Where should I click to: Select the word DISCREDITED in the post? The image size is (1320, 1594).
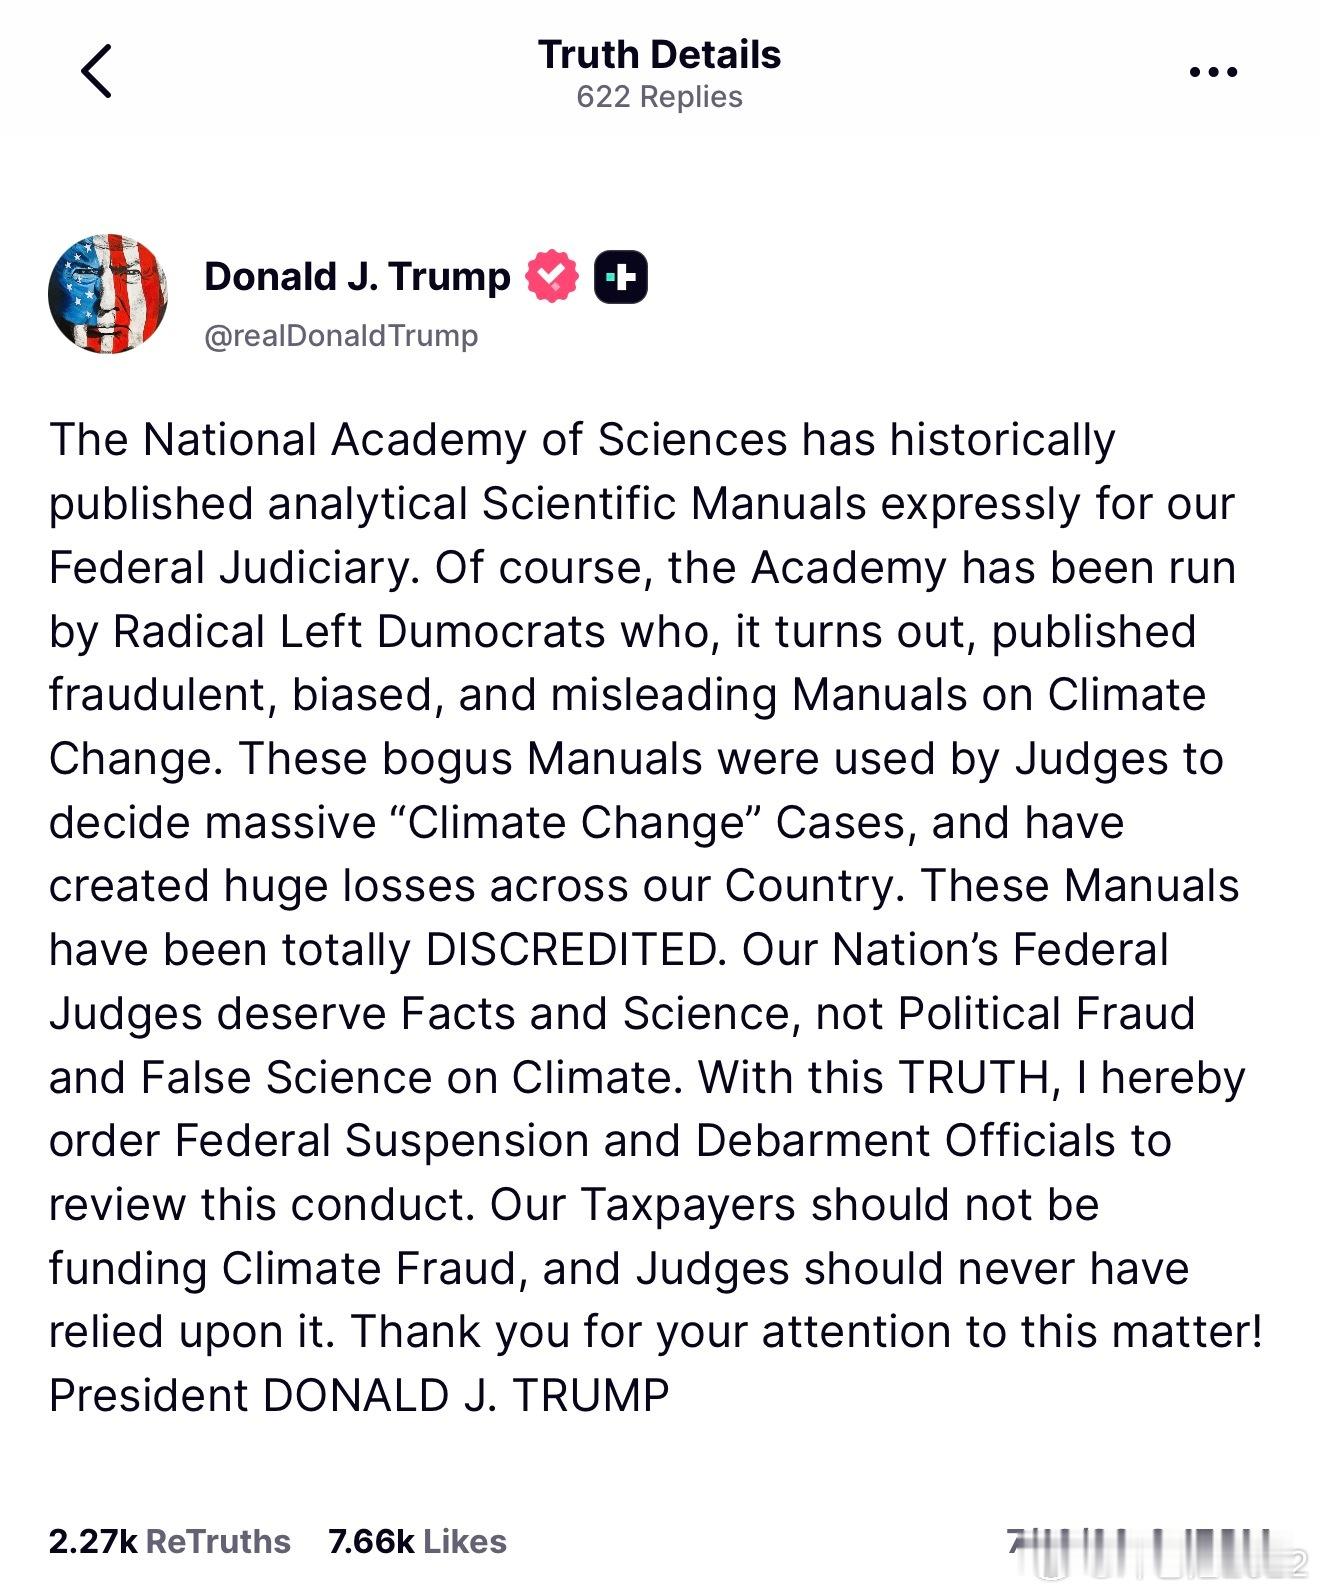tap(576, 950)
